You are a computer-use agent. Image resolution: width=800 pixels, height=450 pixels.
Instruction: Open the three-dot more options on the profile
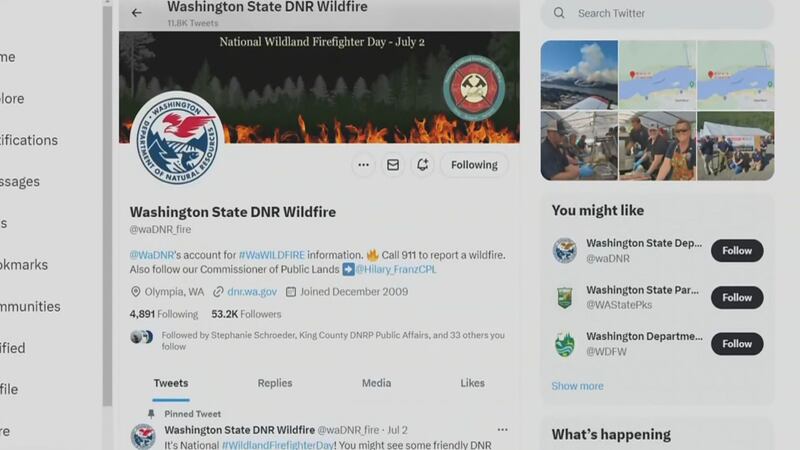point(363,165)
